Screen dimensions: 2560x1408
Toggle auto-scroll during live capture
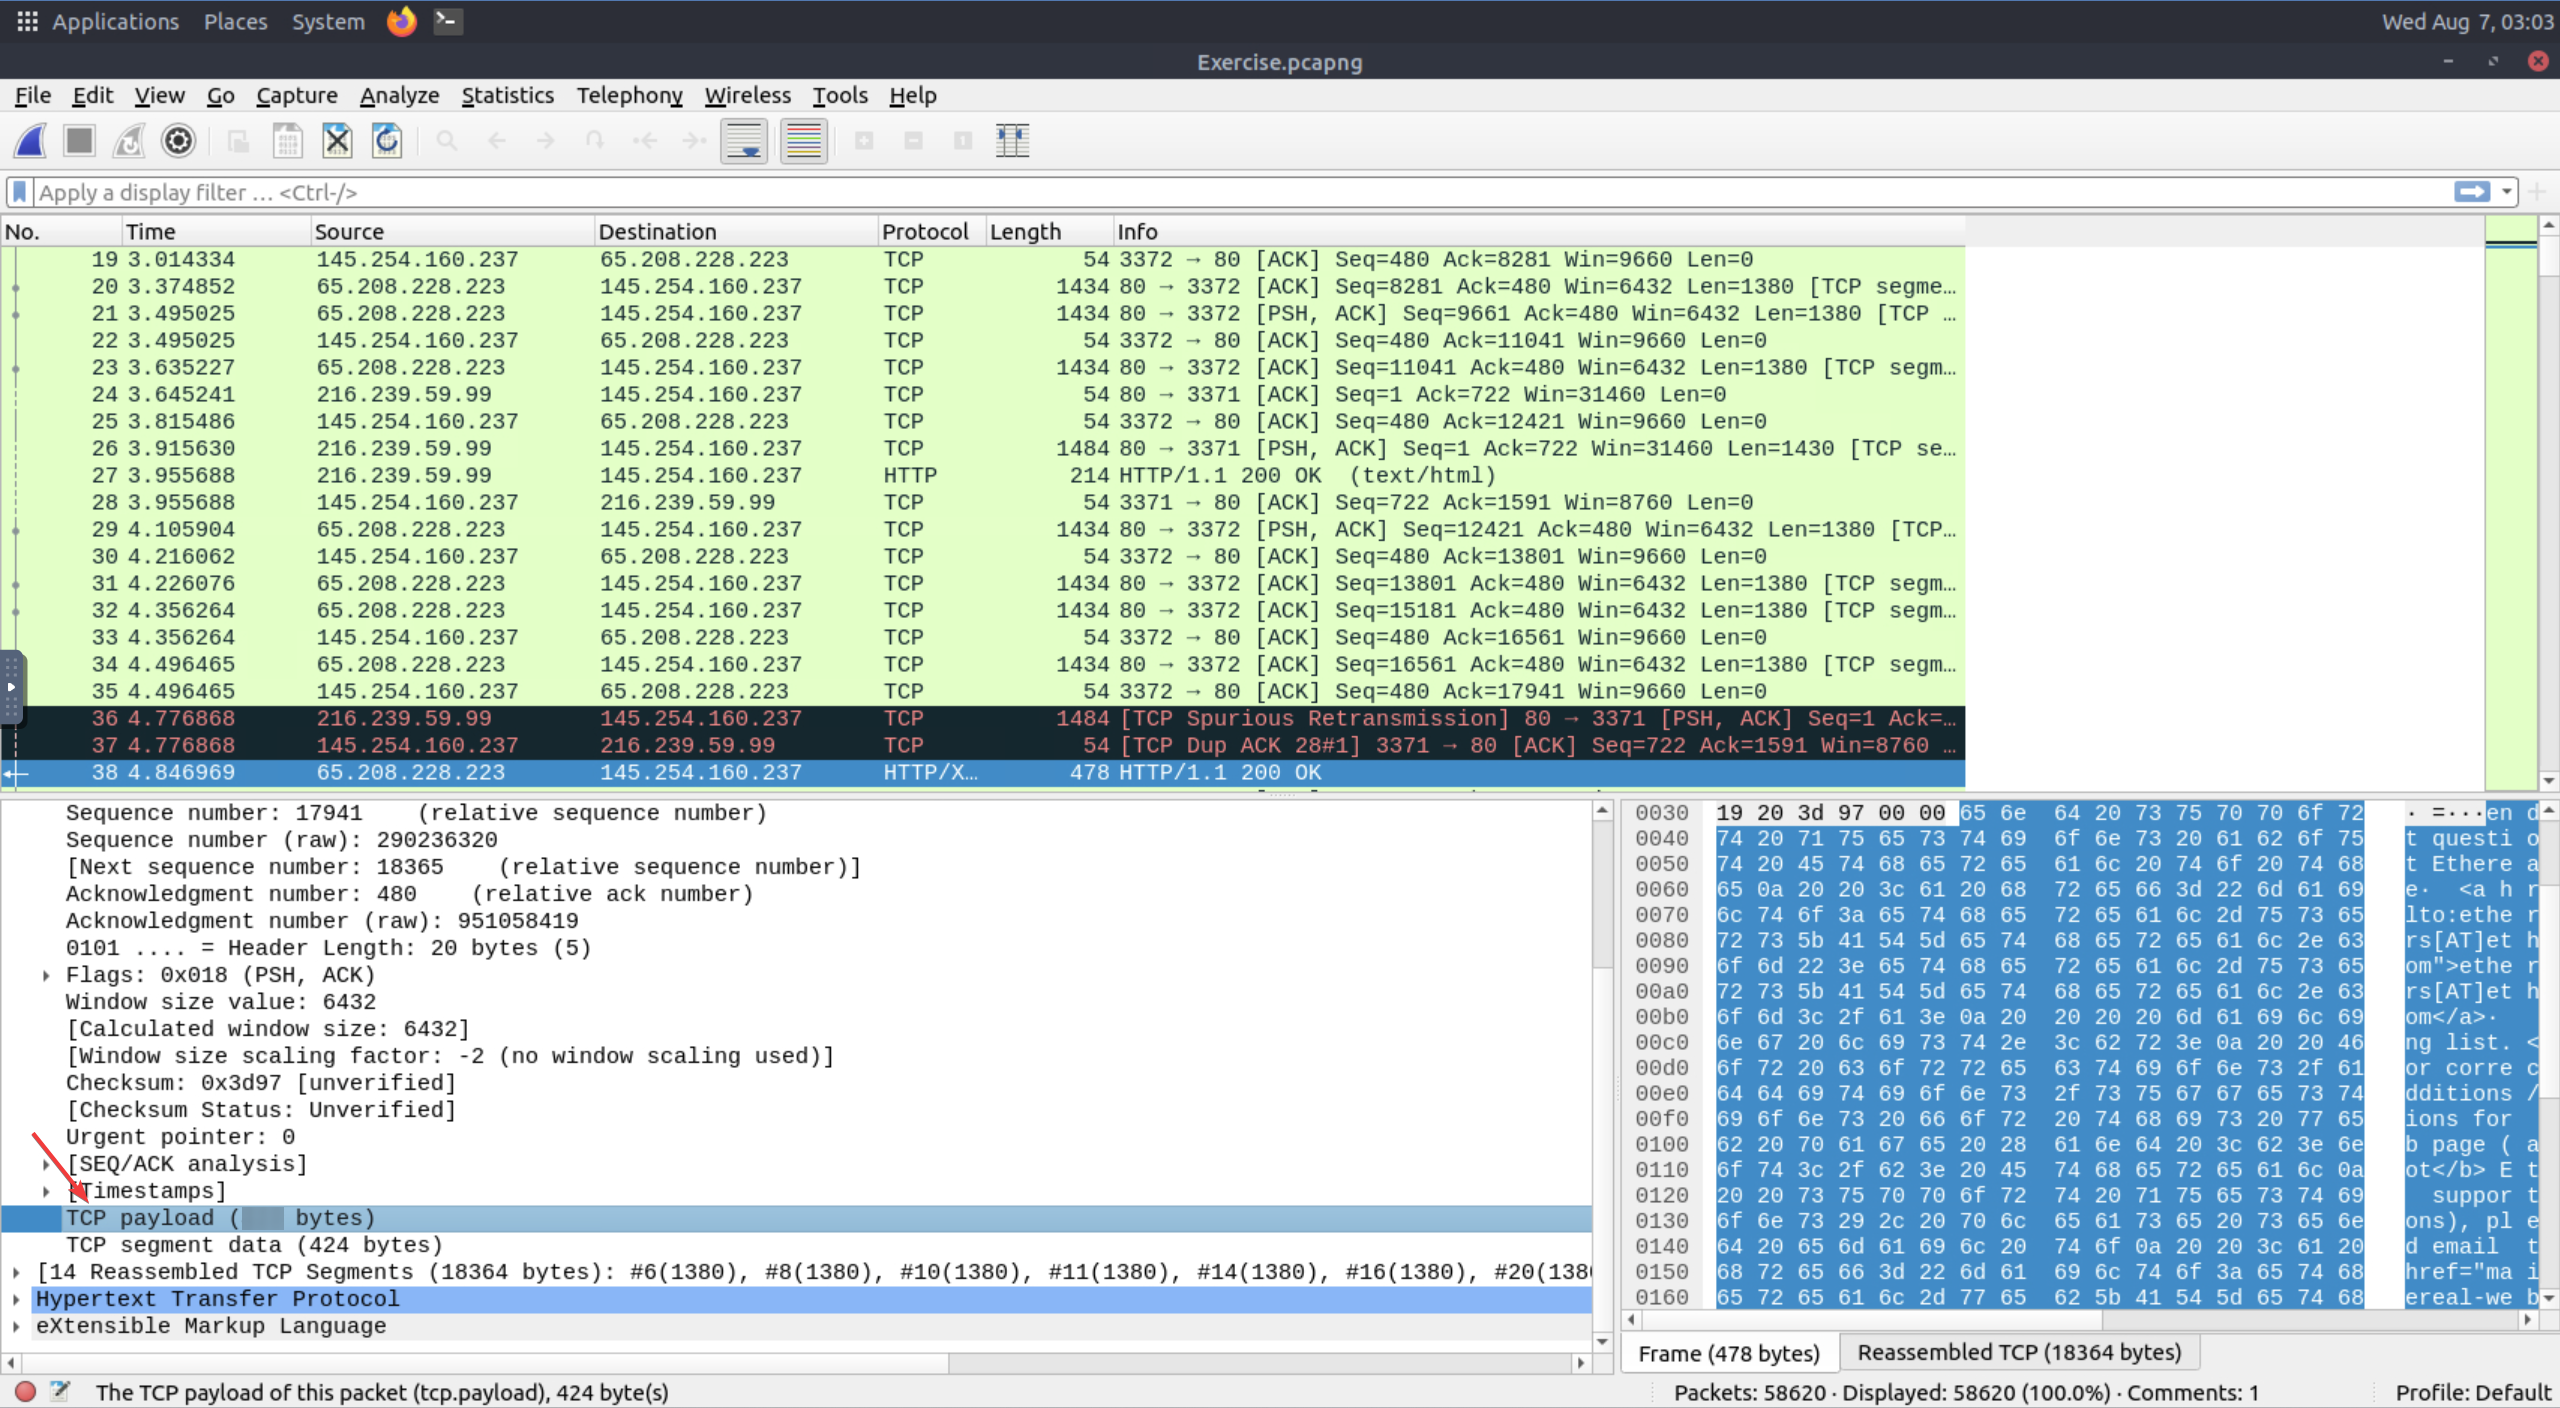[744, 141]
